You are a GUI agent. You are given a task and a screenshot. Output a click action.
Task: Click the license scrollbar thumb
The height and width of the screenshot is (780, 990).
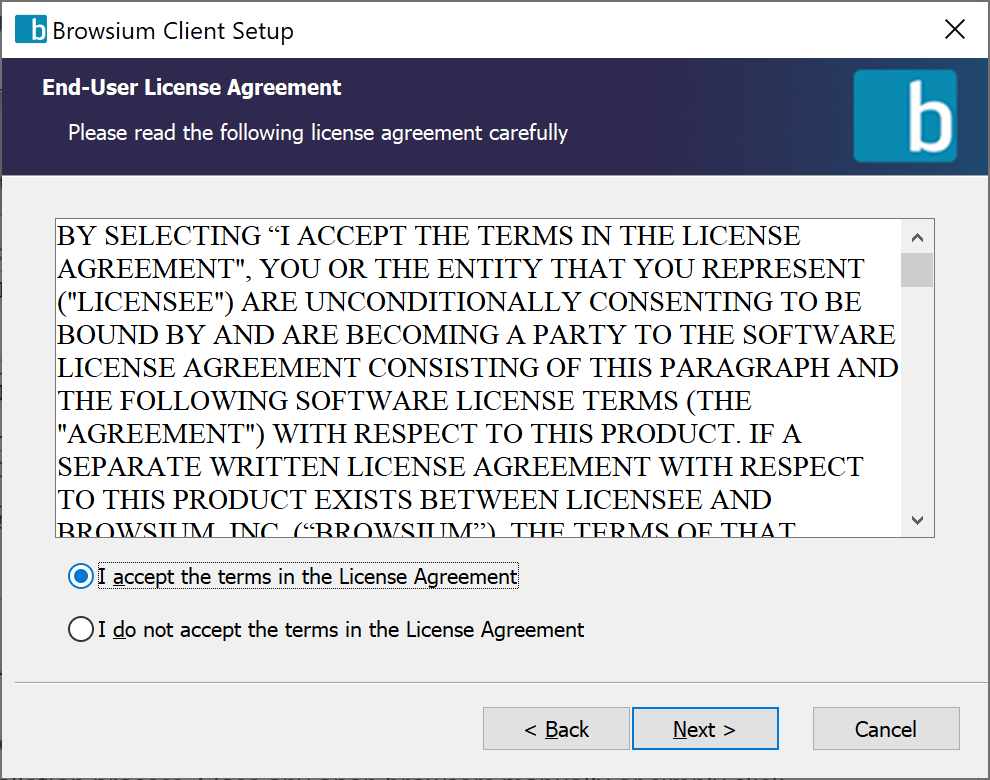917,270
